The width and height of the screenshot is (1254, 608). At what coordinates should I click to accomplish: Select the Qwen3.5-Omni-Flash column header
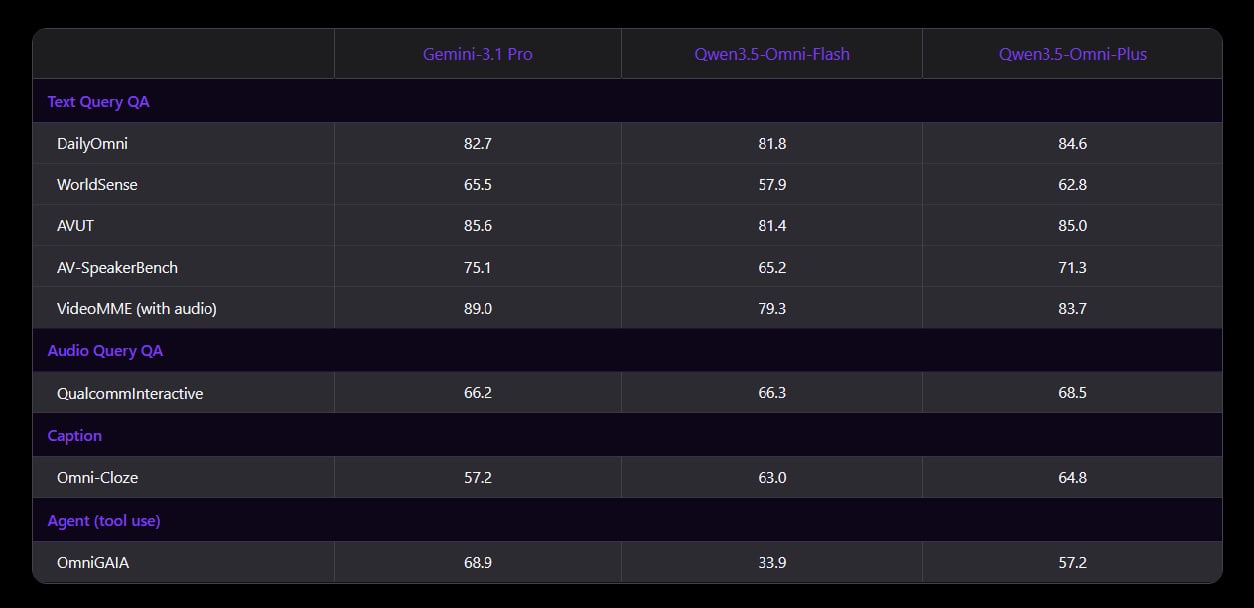tap(772, 54)
